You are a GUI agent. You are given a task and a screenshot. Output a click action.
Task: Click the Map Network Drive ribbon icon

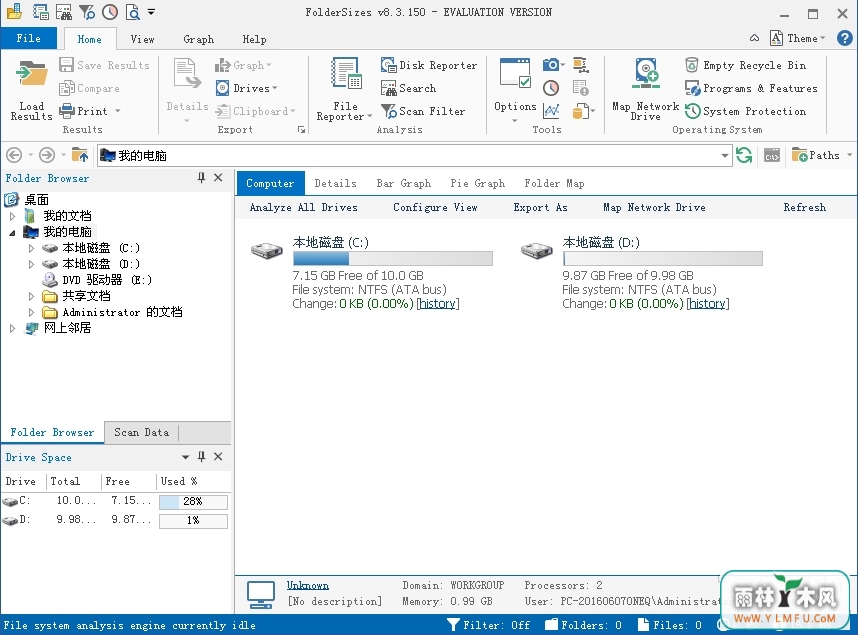646,73
